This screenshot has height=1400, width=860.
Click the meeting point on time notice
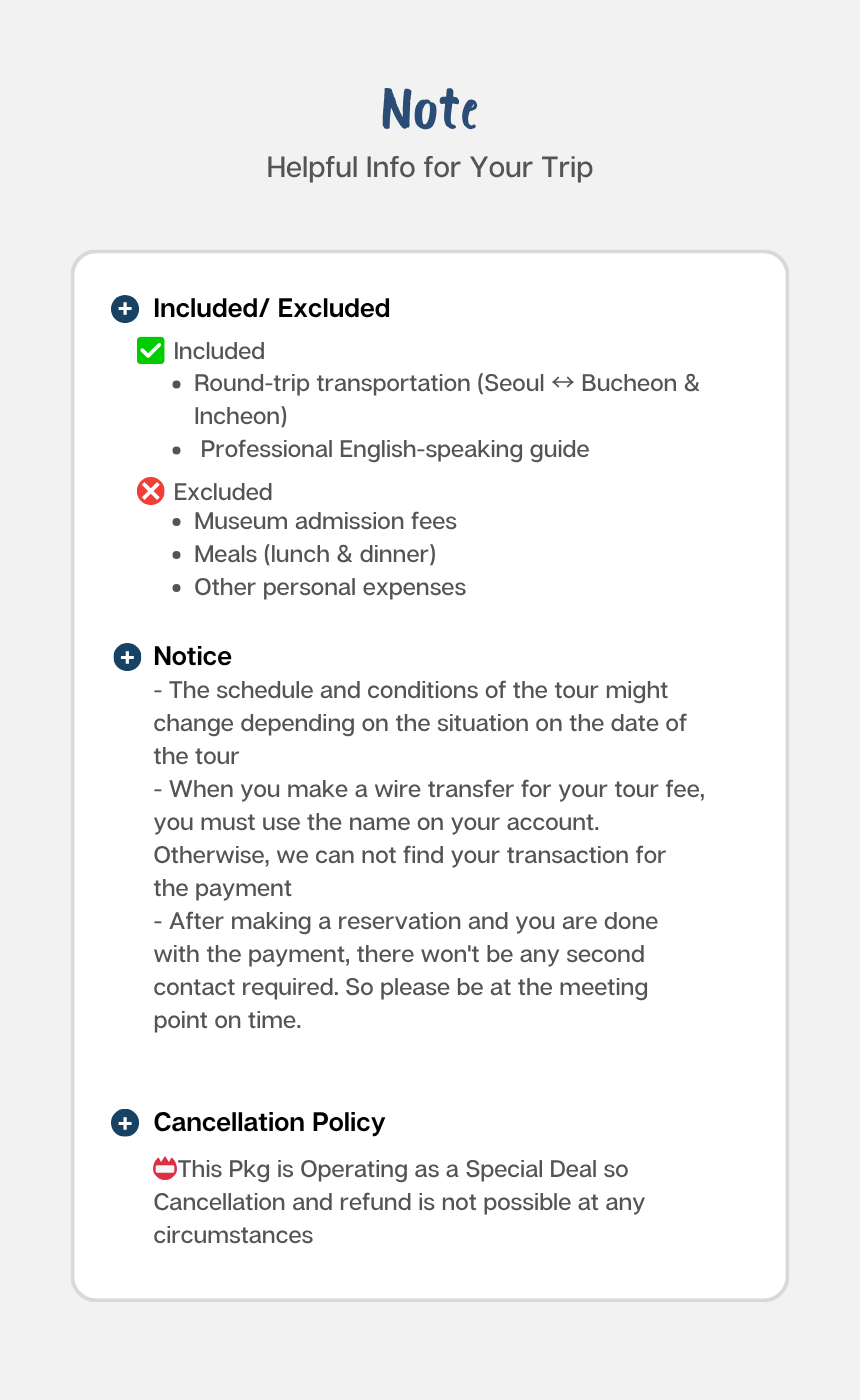pos(405,970)
